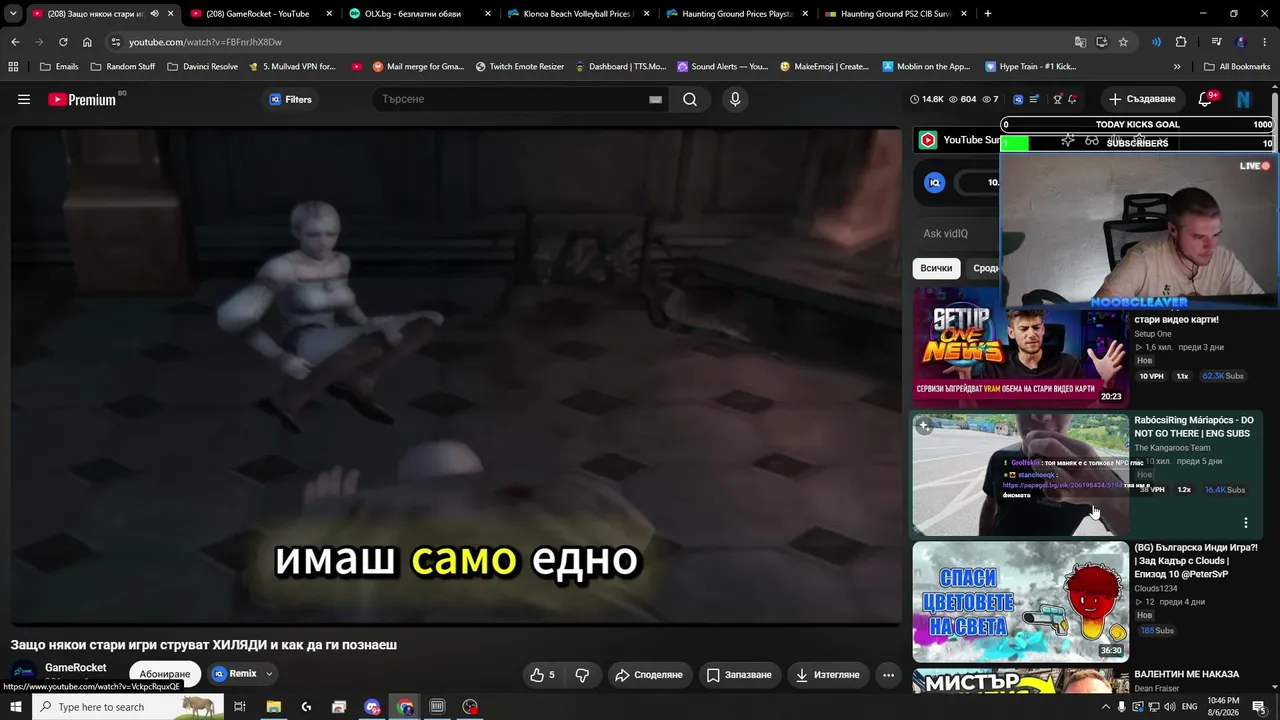This screenshot has width=1280, height=720.
Task: Click the Windows taskbar search box
Action: click(x=128, y=707)
